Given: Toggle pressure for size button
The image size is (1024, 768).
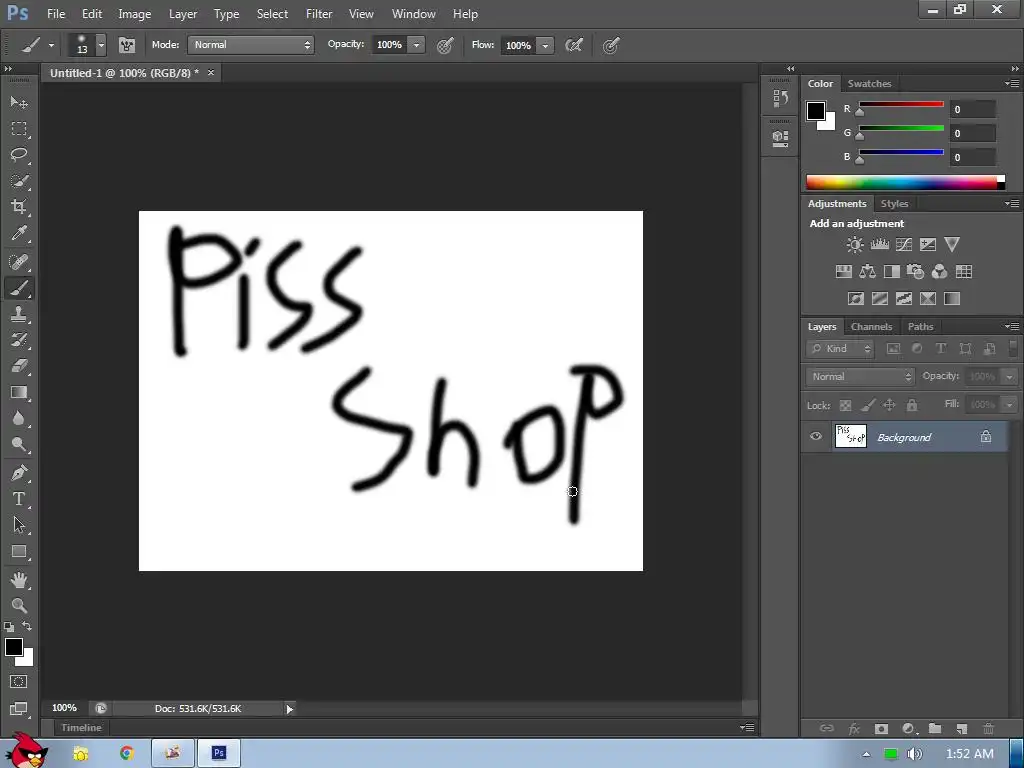Looking at the screenshot, I should [611, 45].
